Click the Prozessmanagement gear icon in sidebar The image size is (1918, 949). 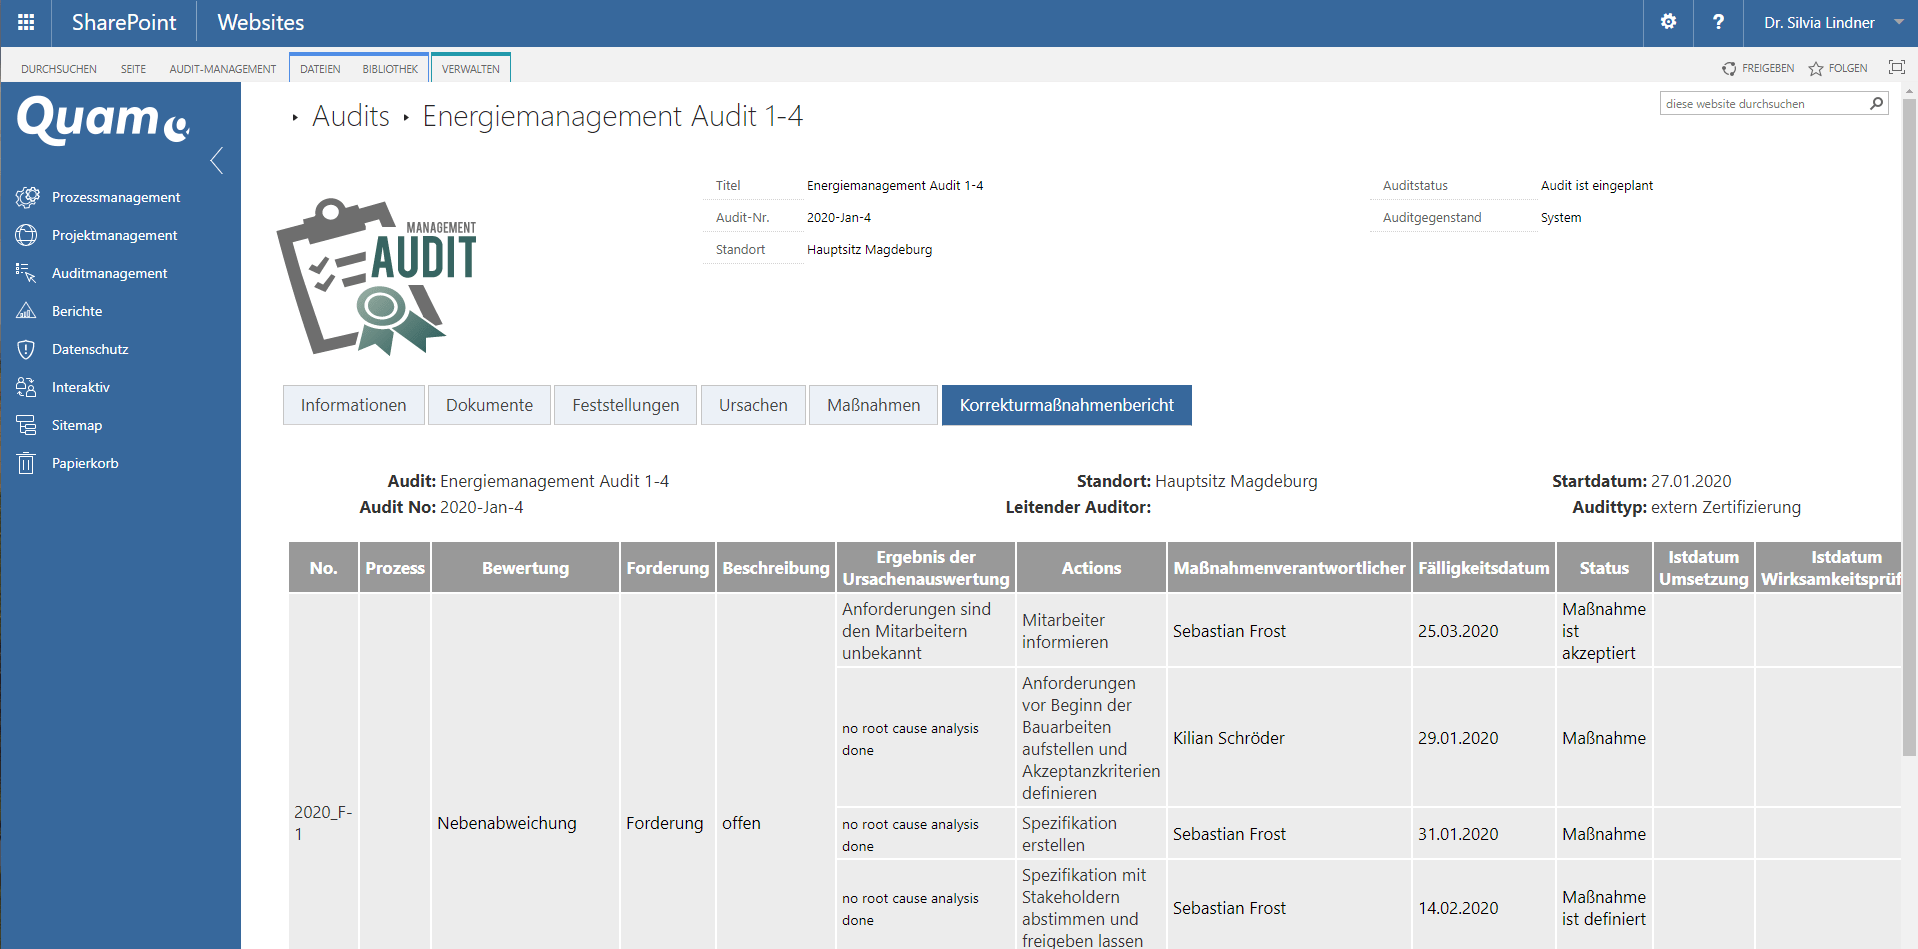click(x=27, y=198)
